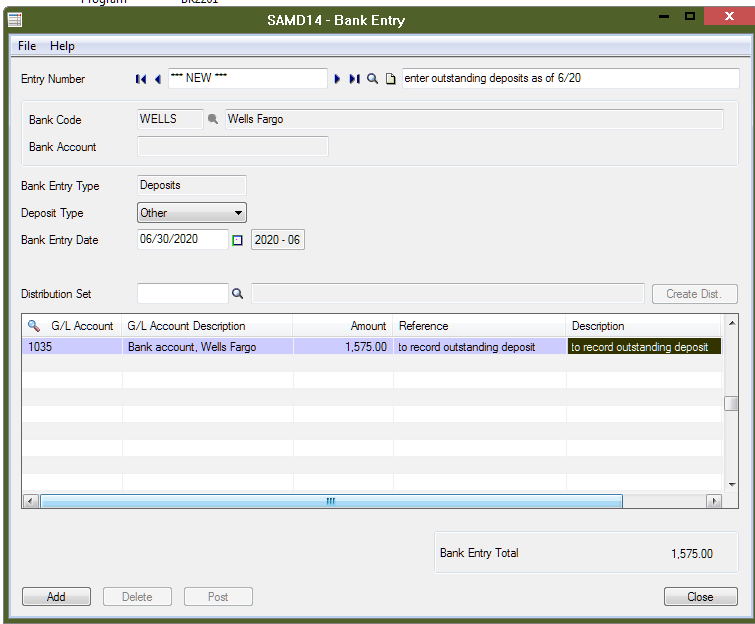Open Distribution Set finder magnifier
This screenshot has width=755, height=624.
(238, 294)
